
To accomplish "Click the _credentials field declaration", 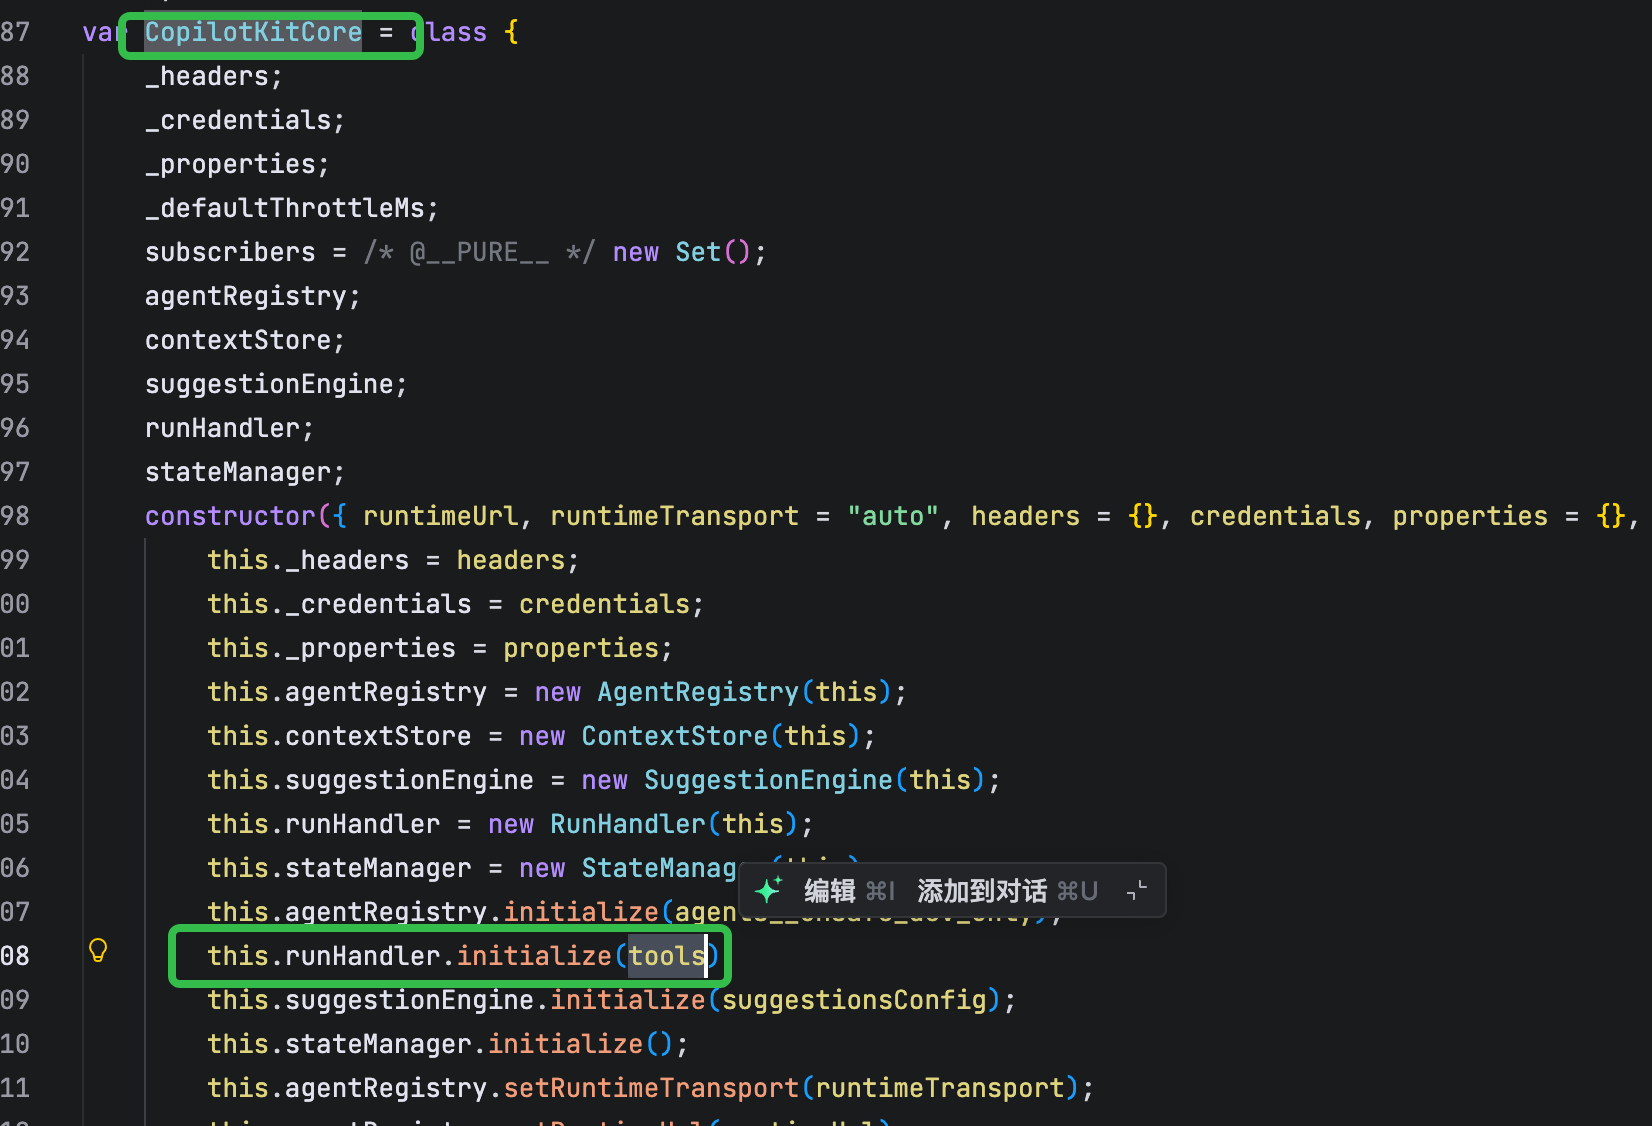I will click(x=245, y=120).
